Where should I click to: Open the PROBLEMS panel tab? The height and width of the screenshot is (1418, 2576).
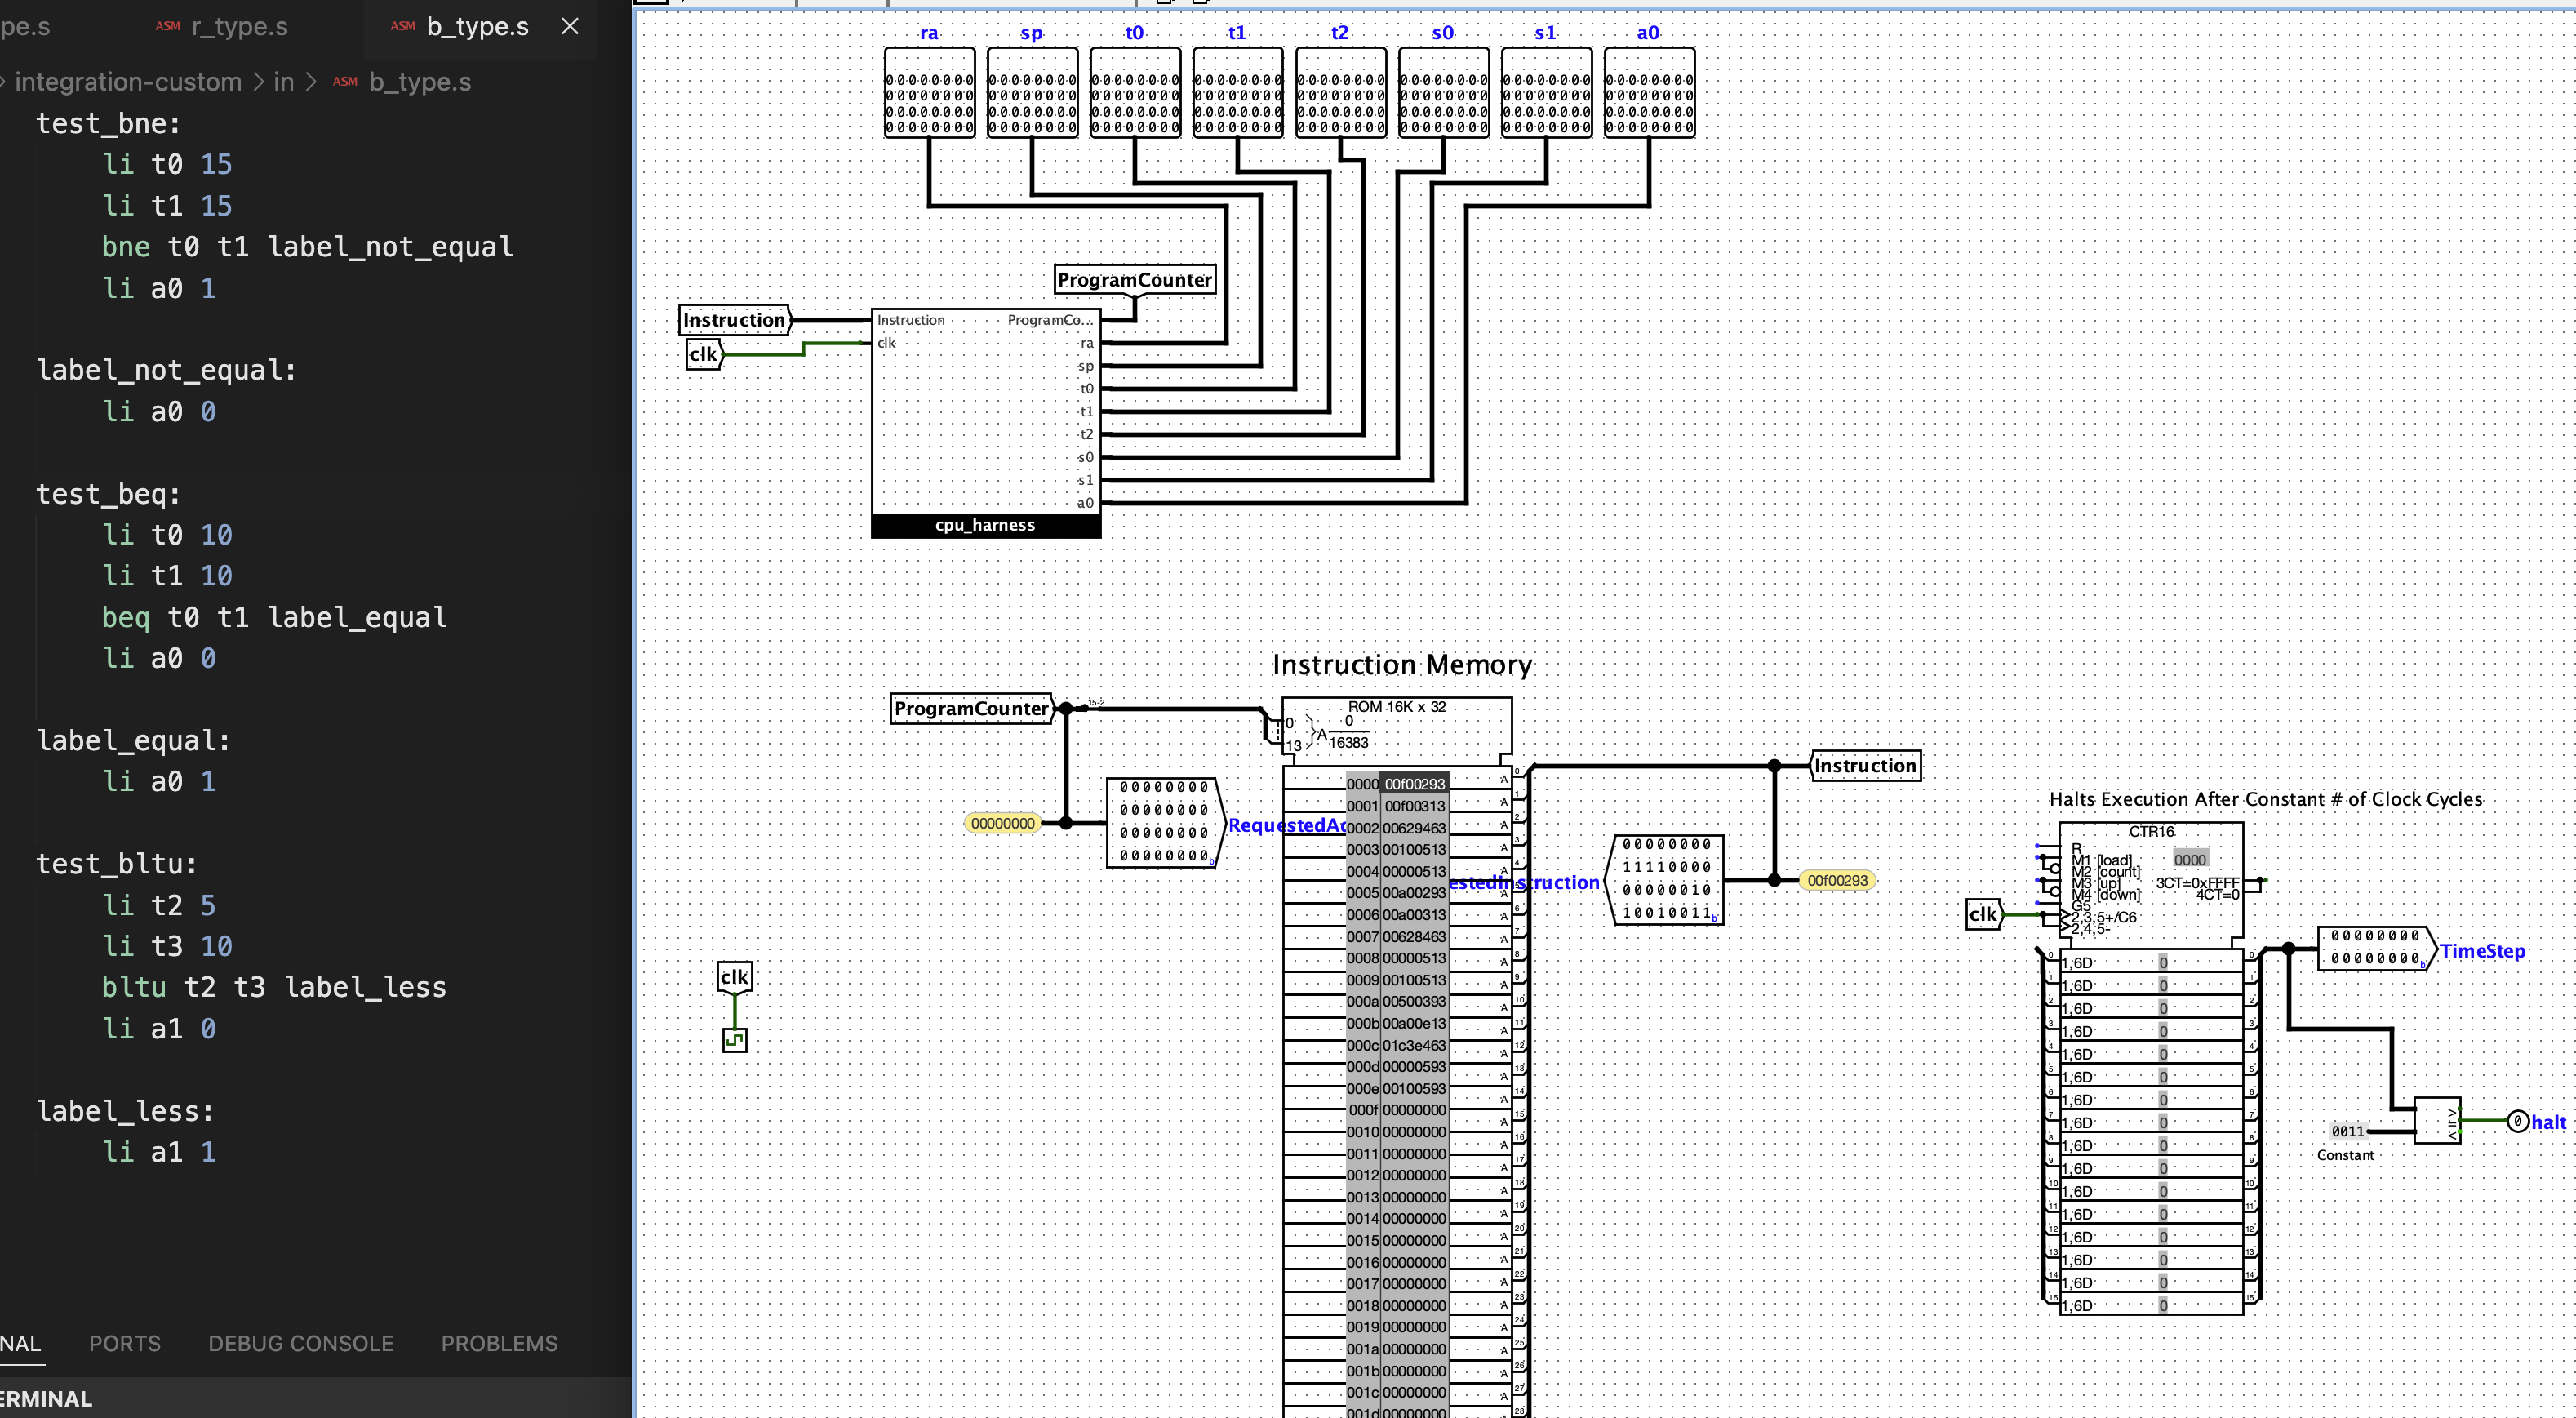(499, 1344)
